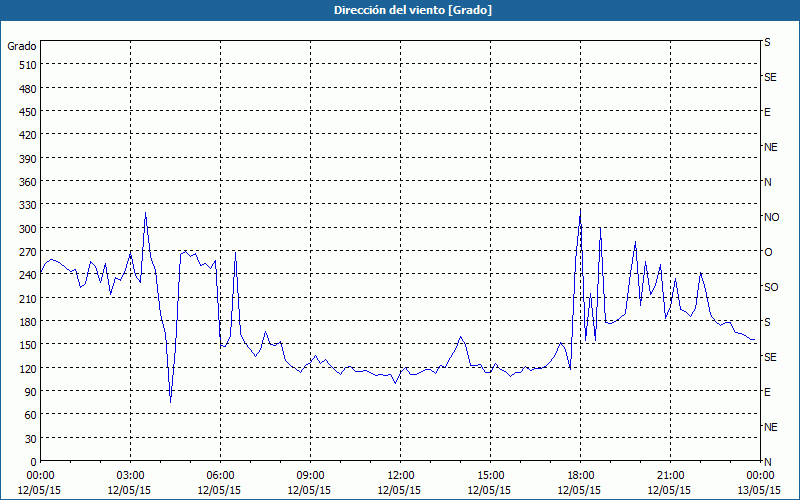Click the 180 degree axis label

click(28, 322)
